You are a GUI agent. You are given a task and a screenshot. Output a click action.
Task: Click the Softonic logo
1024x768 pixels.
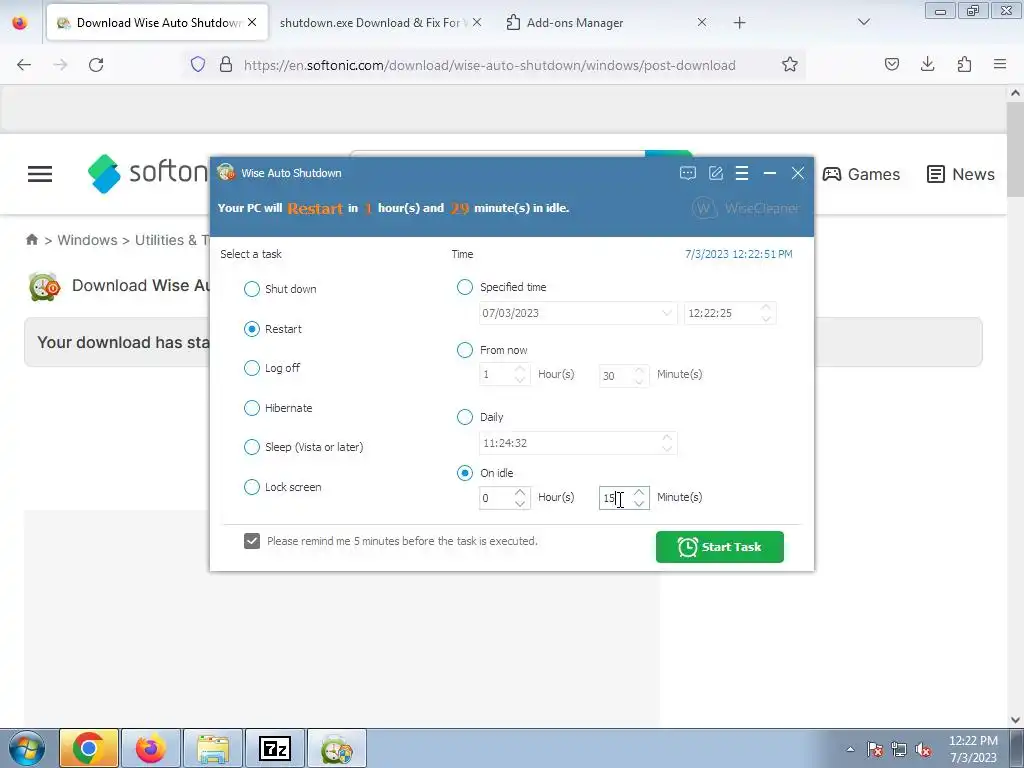pos(148,174)
